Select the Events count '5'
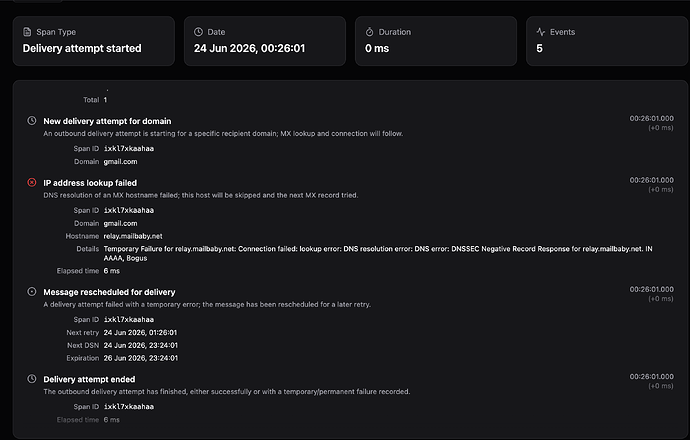The image size is (690, 440). [x=540, y=48]
